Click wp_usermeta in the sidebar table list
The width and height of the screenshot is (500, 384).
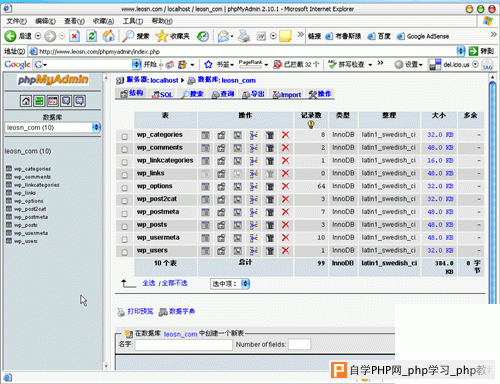(31, 233)
